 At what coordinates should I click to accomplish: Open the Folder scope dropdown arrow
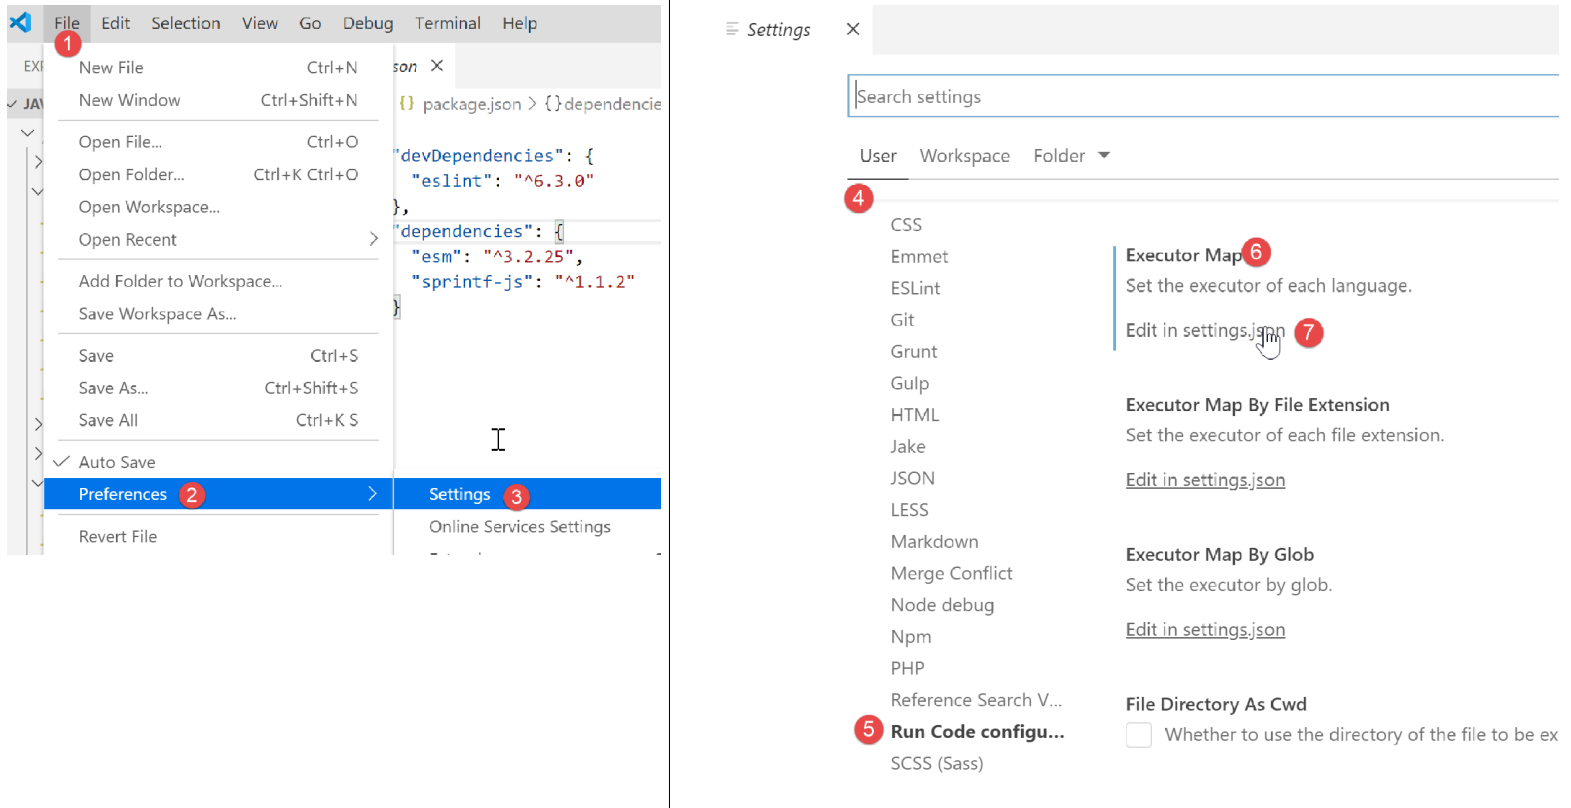coord(1104,155)
